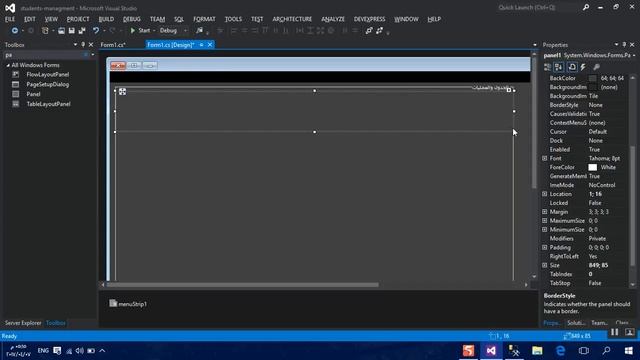The image size is (640, 360).
Task: Select the Dock property row
Action: point(586,140)
